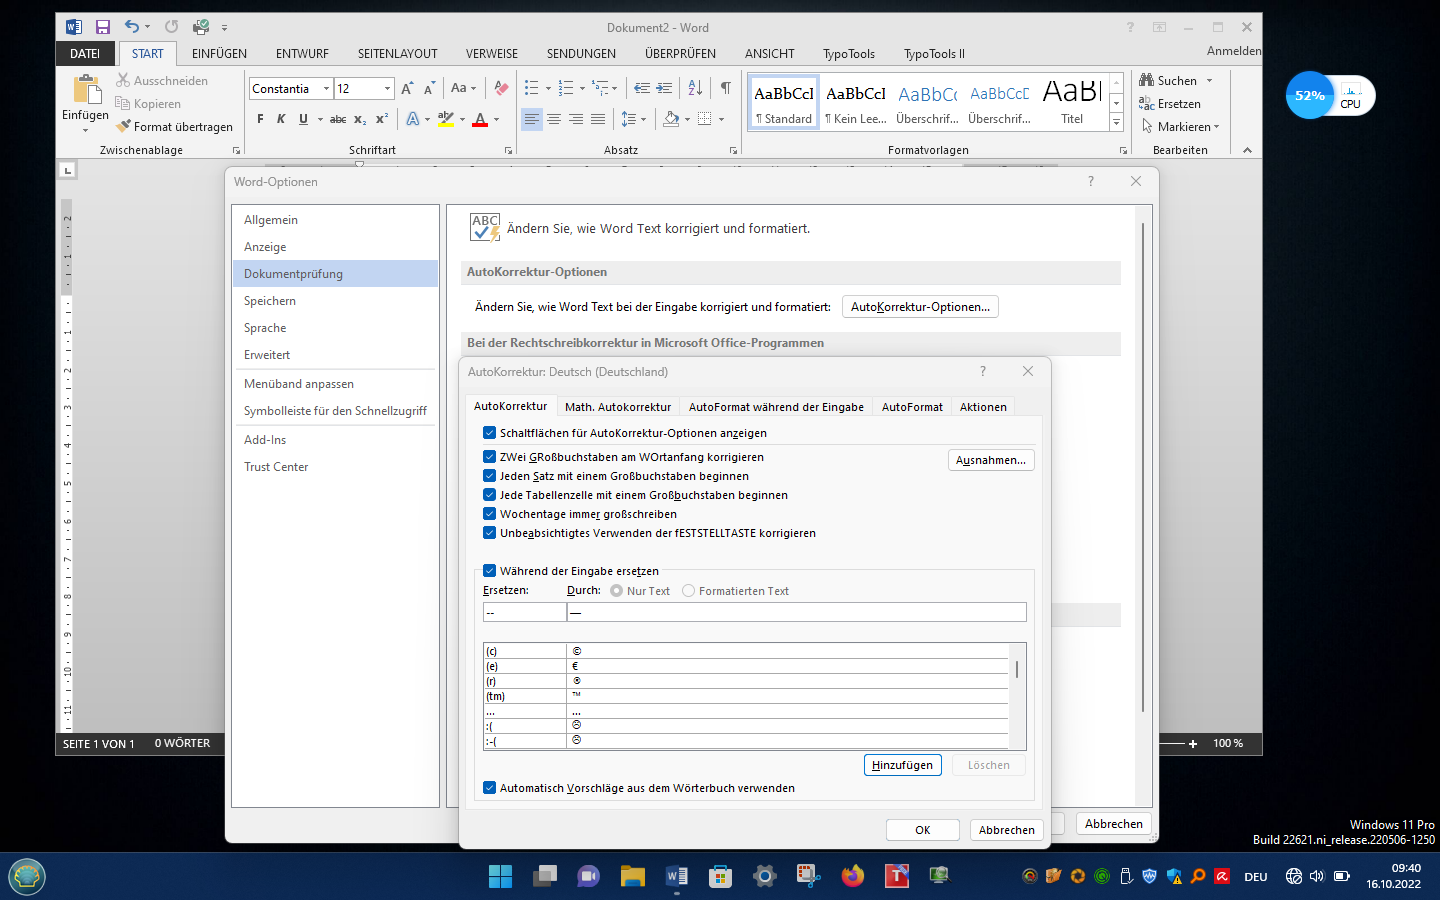Open the EINFÜGEN ribbon tab
Image resolution: width=1440 pixels, height=900 pixels.
219,54
